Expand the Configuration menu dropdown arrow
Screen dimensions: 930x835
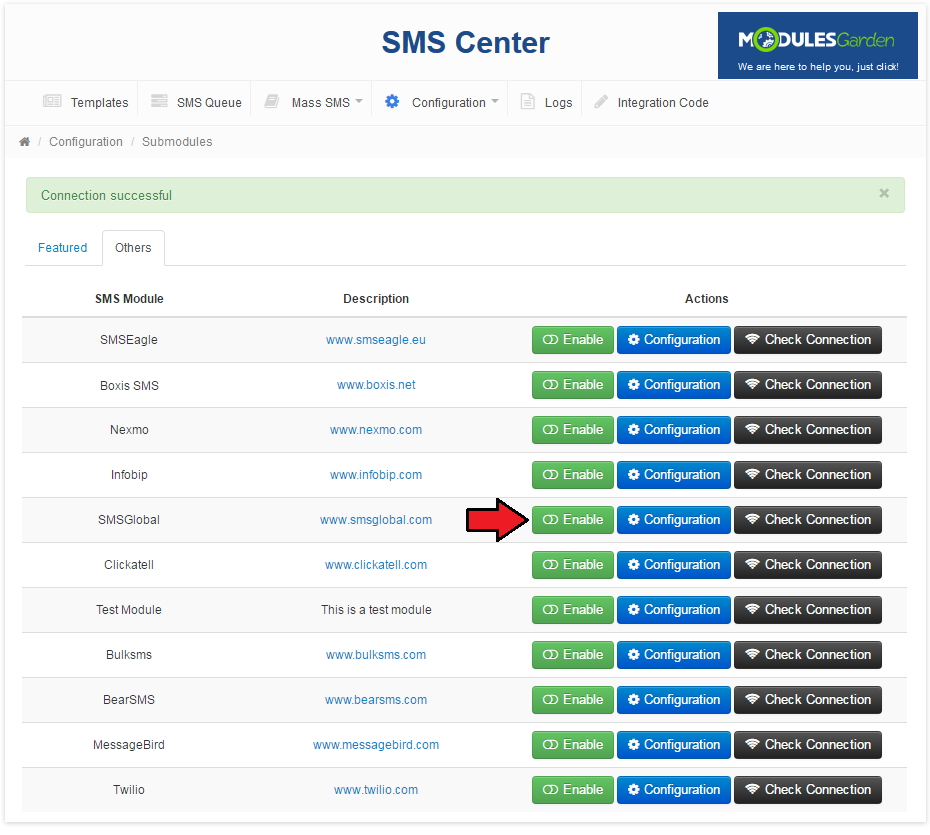(495, 101)
